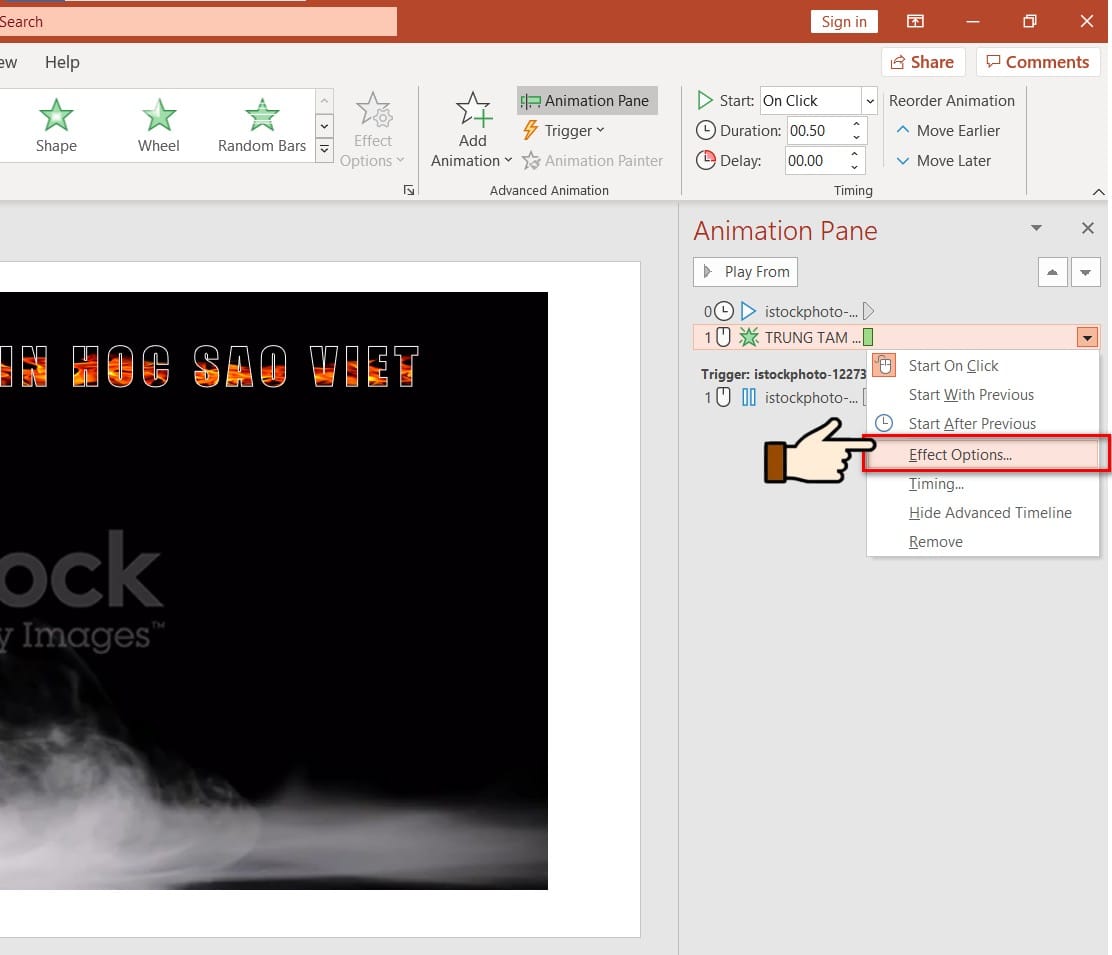Open Effect Options from context menu
Screen dimensions: 1112x955
coord(985,454)
